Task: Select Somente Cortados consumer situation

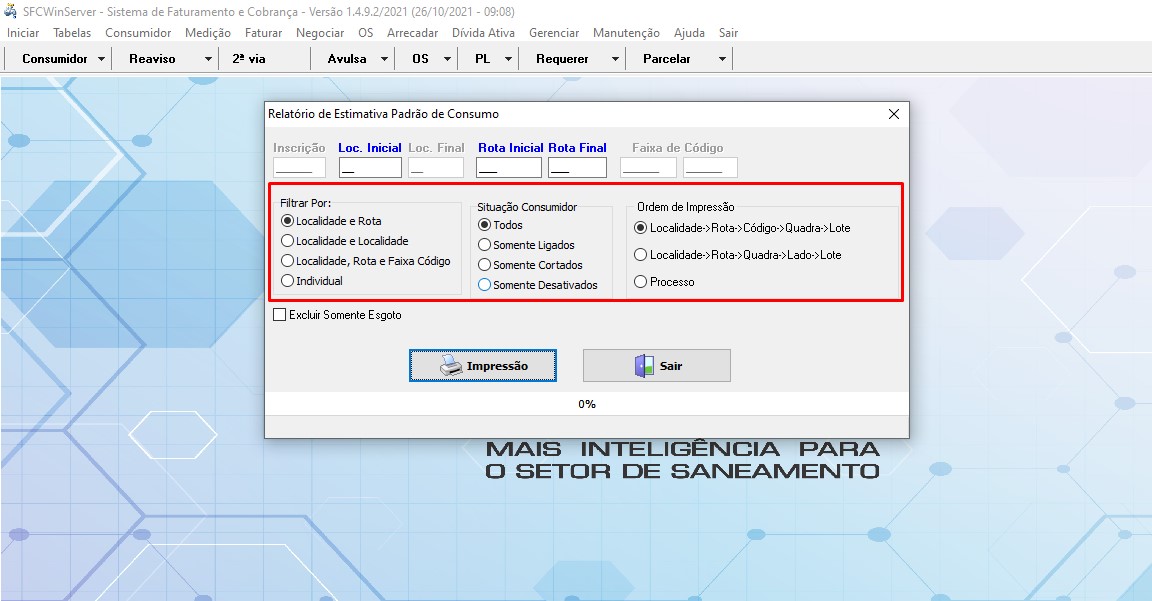Action: [485, 265]
